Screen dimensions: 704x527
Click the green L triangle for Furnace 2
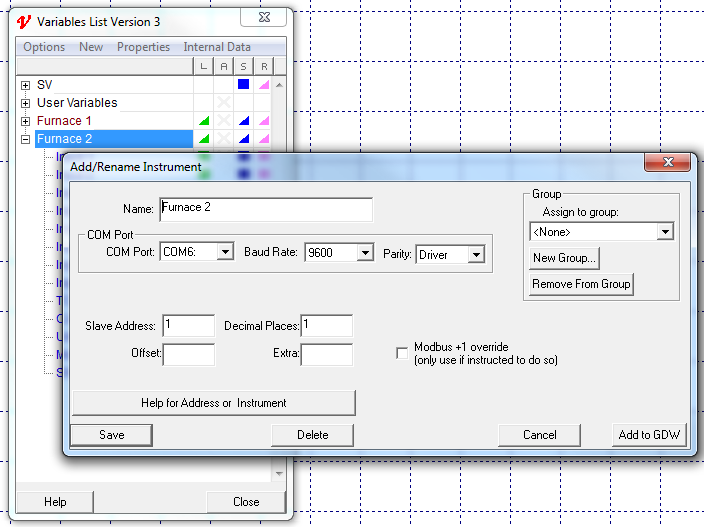tap(204, 139)
